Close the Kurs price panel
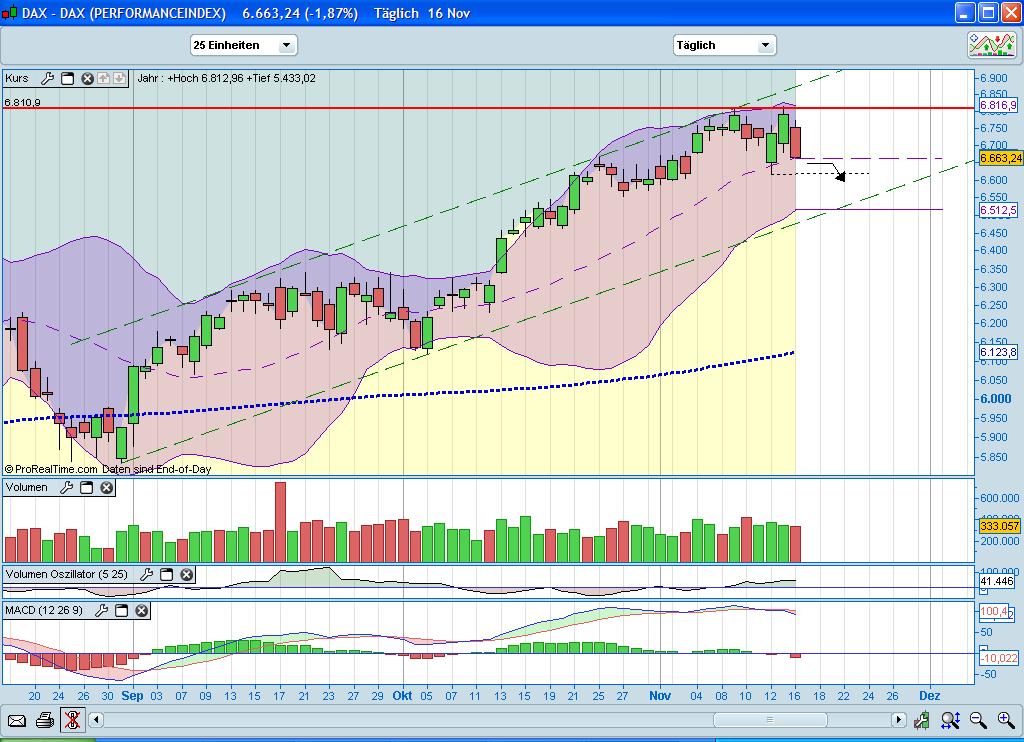The height and width of the screenshot is (742, 1024). click(87, 78)
